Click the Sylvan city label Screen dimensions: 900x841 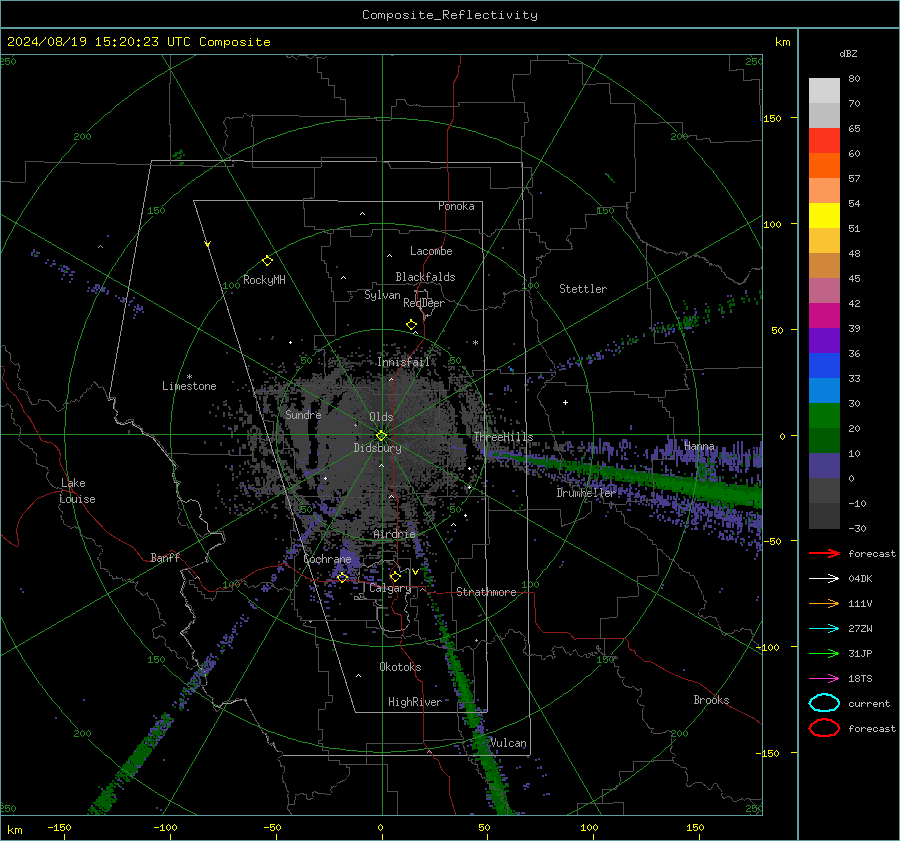[x=382, y=295]
